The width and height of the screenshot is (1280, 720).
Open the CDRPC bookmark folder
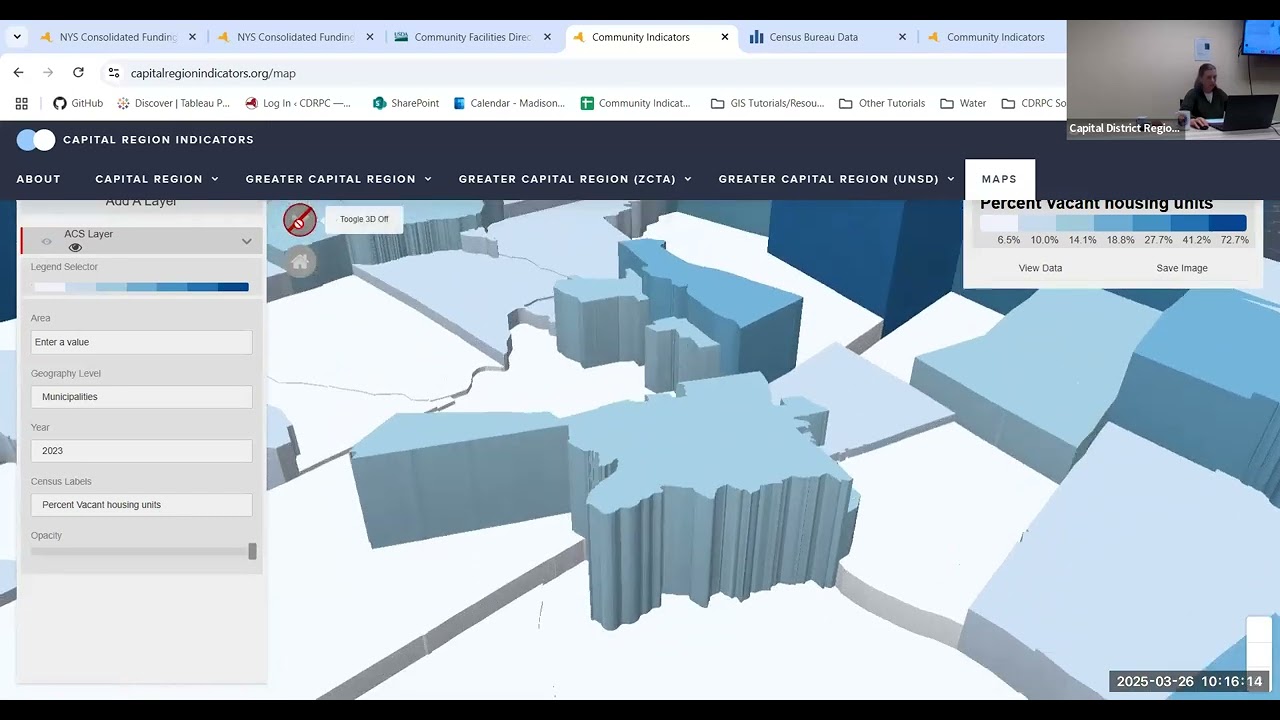tap(1034, 103)
